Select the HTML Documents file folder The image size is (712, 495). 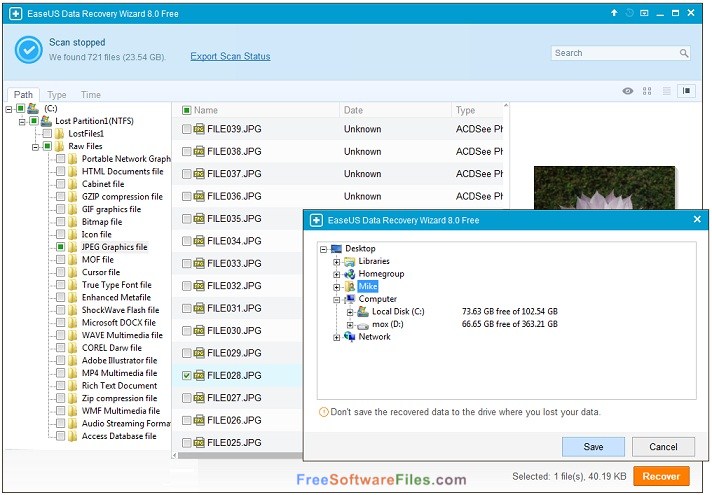(123, 171)
